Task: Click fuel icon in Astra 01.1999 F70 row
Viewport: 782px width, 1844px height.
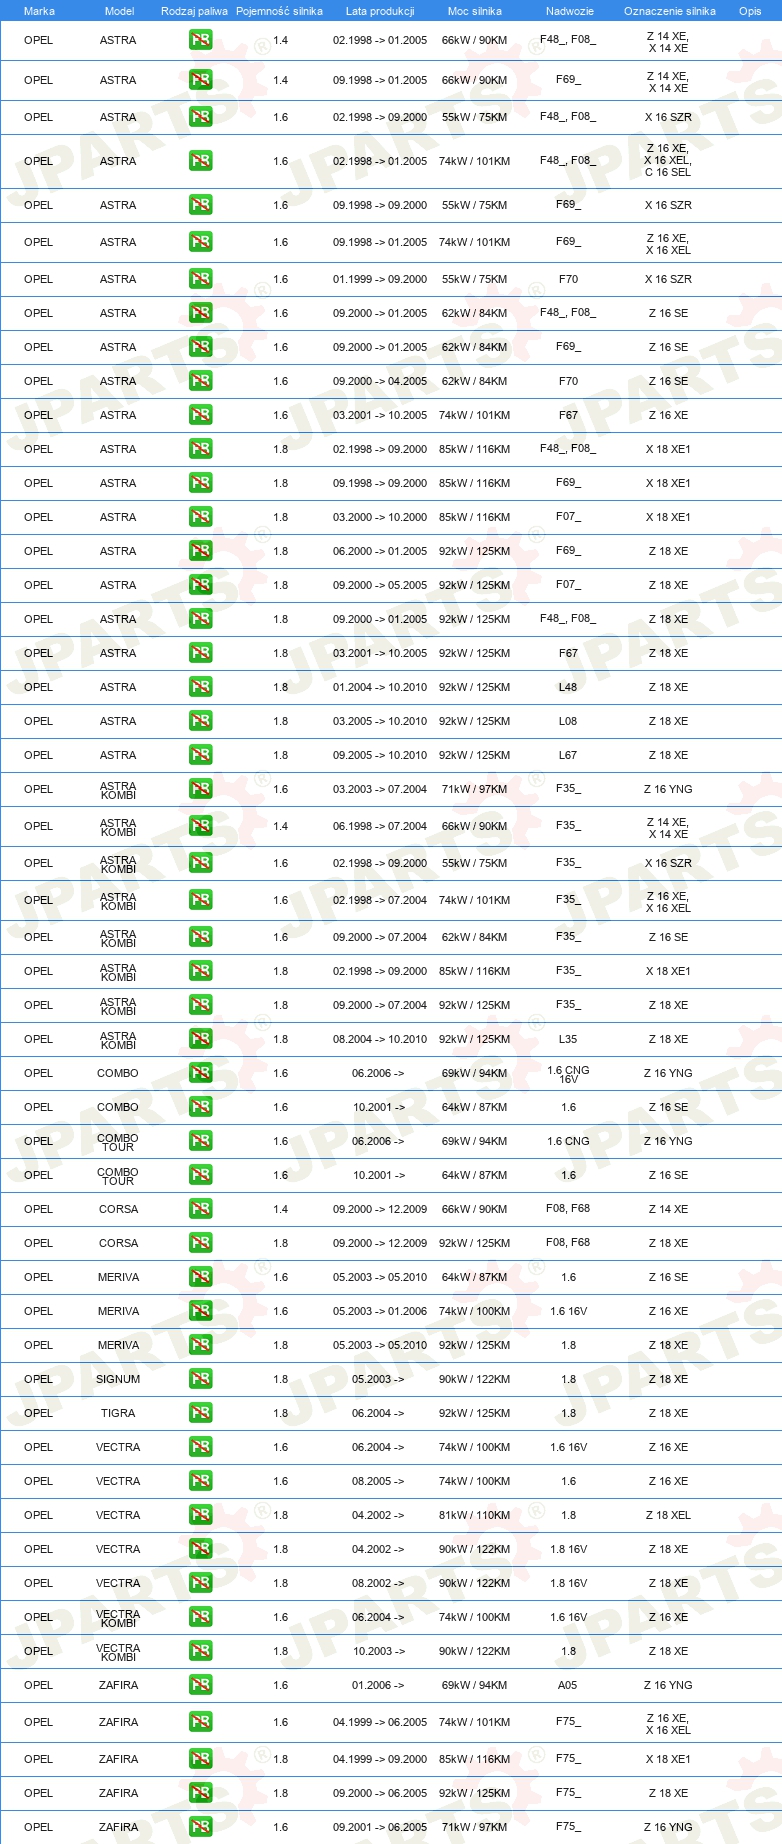Action: pos(200,279)
